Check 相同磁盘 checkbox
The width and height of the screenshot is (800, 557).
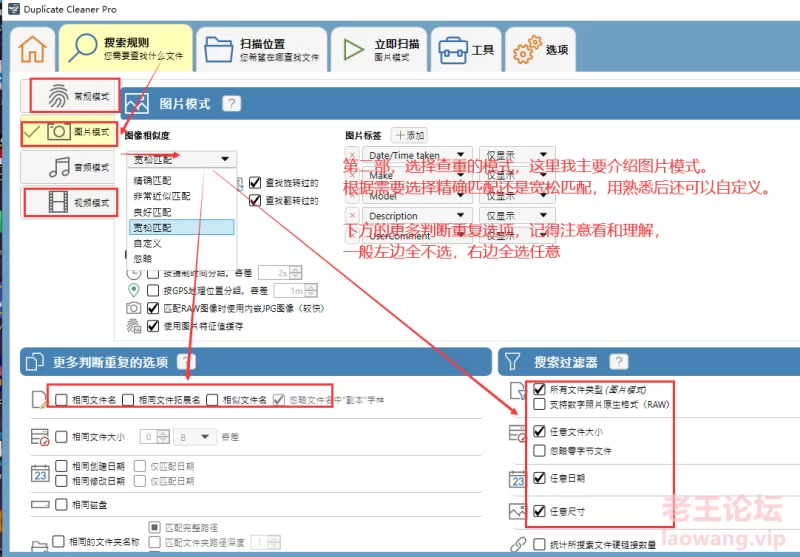61,504
